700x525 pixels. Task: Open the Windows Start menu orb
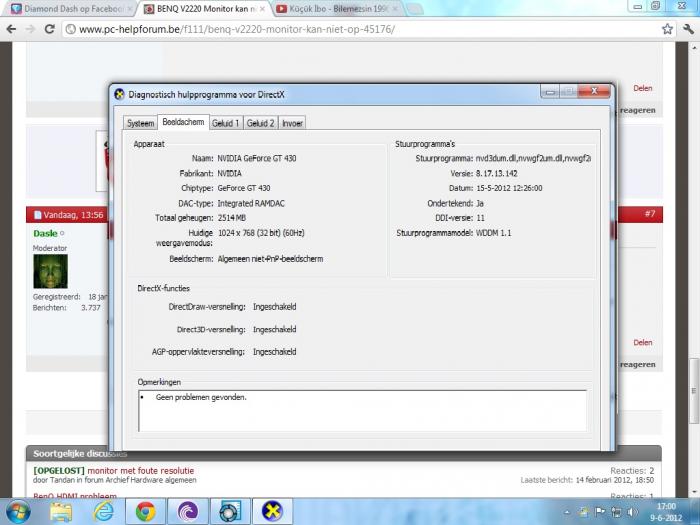(18, 512)
